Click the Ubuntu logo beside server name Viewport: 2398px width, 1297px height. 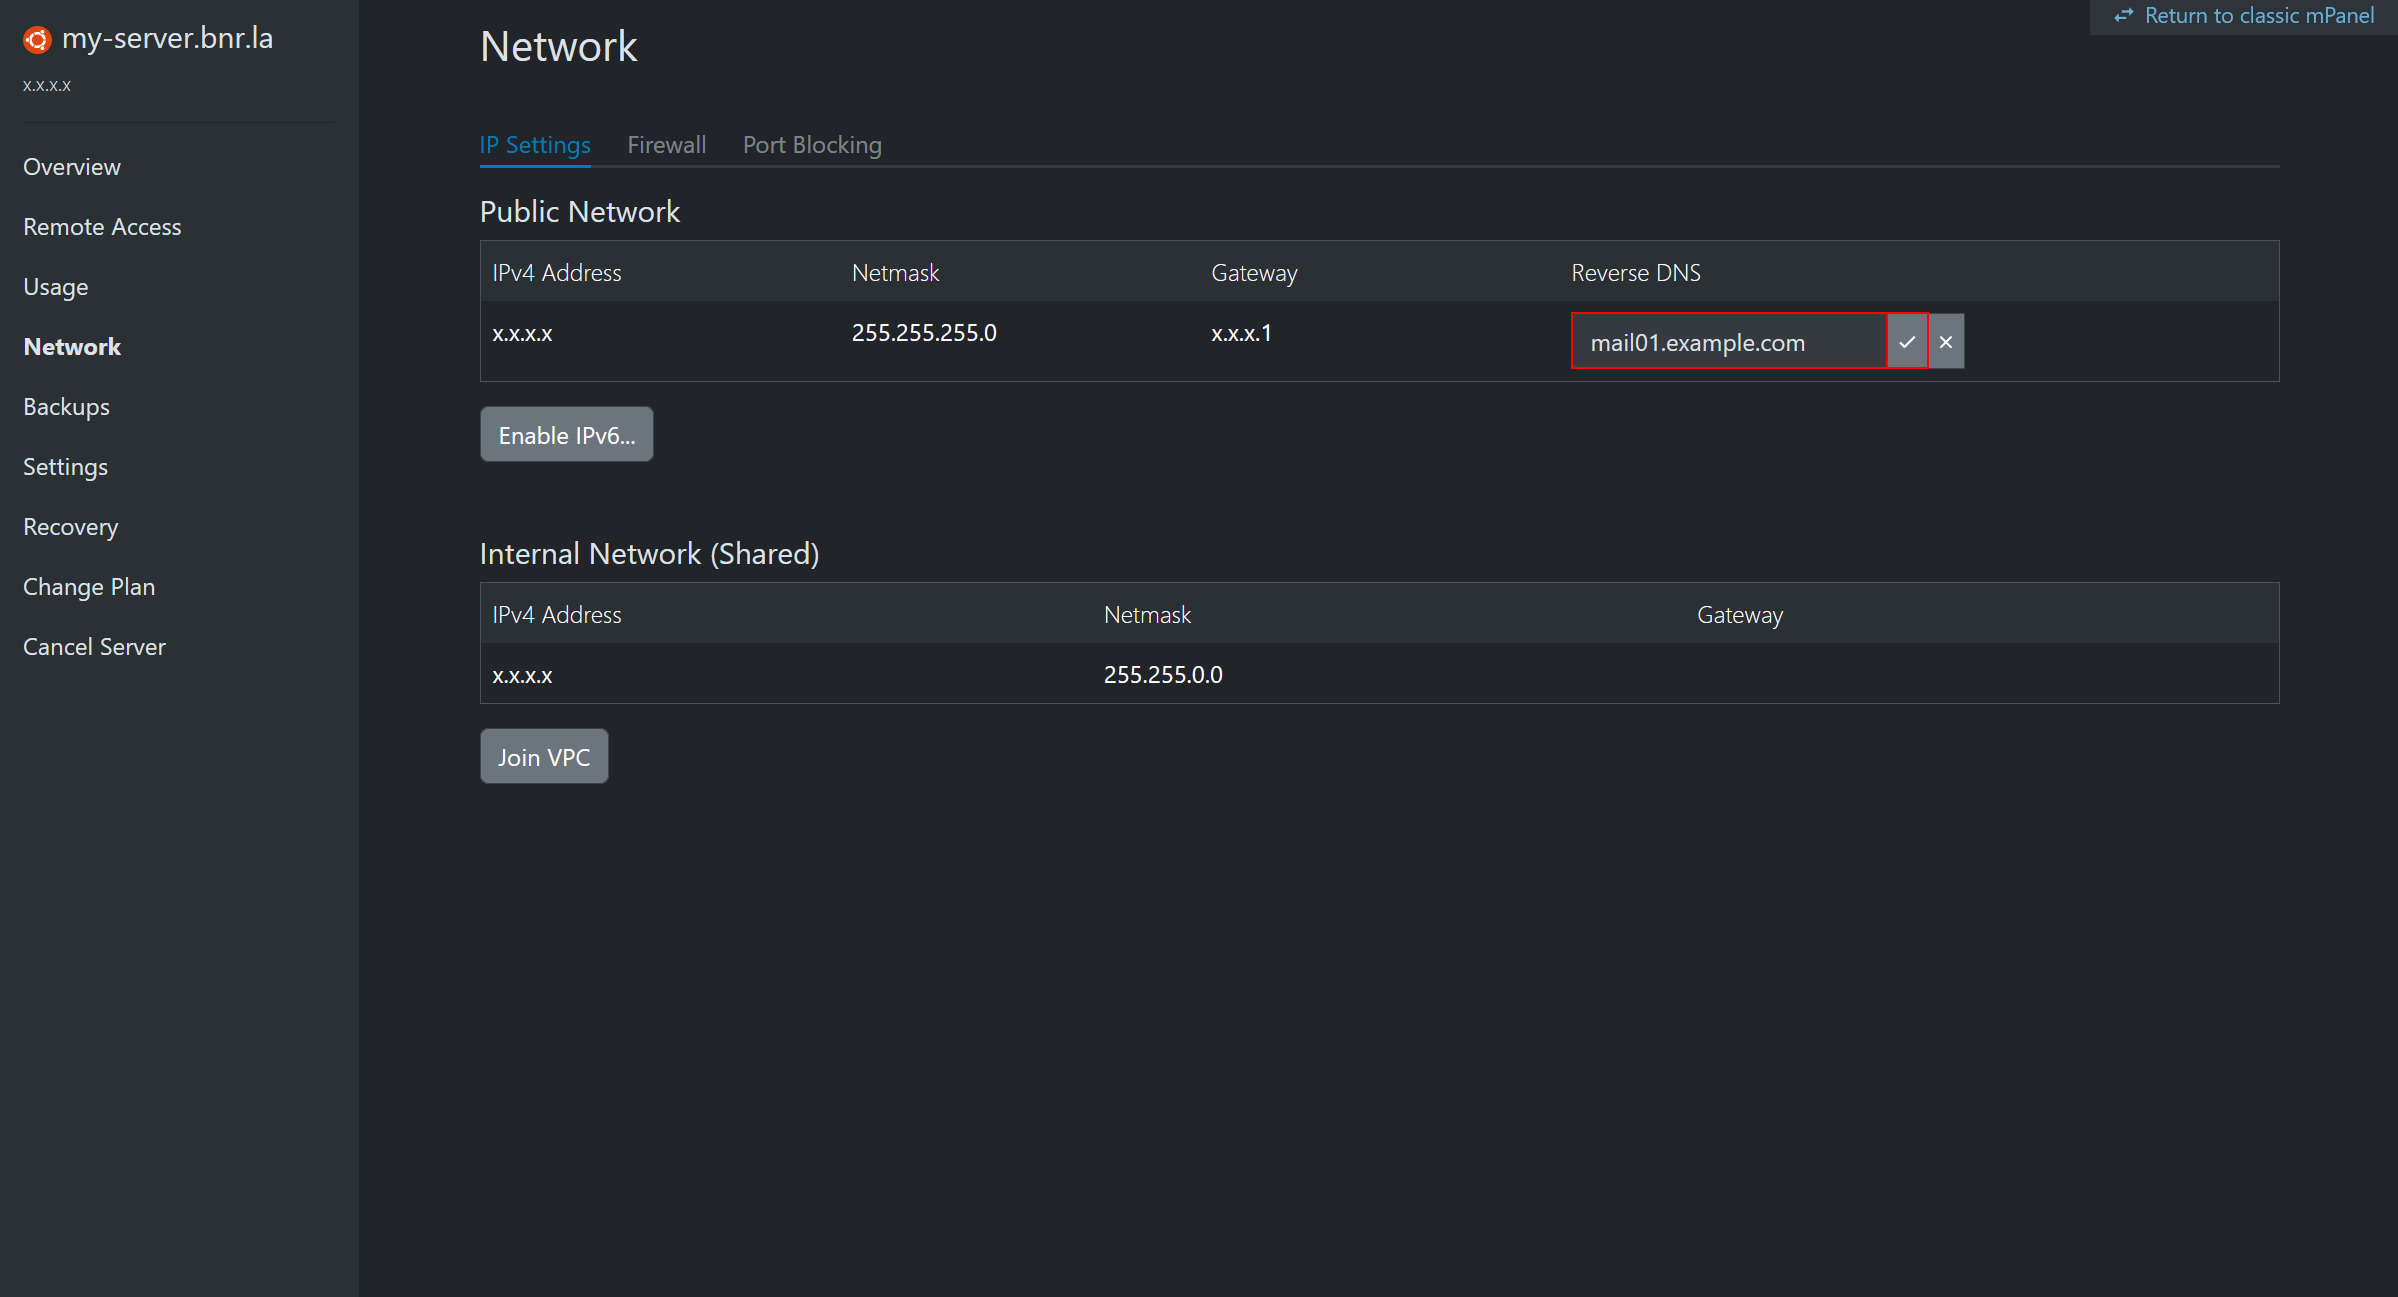pos(37,39)
